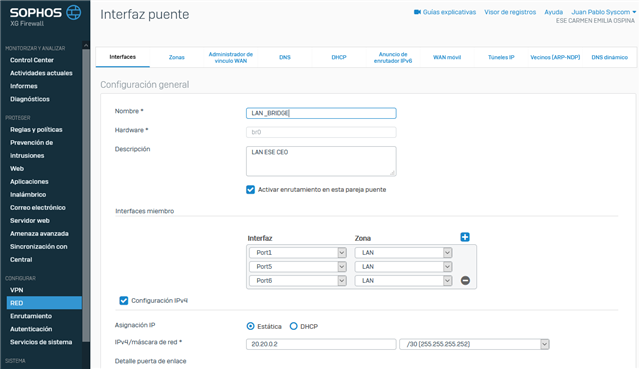Click the Ayuda link
Screen dimensions: 640x369
553,12
